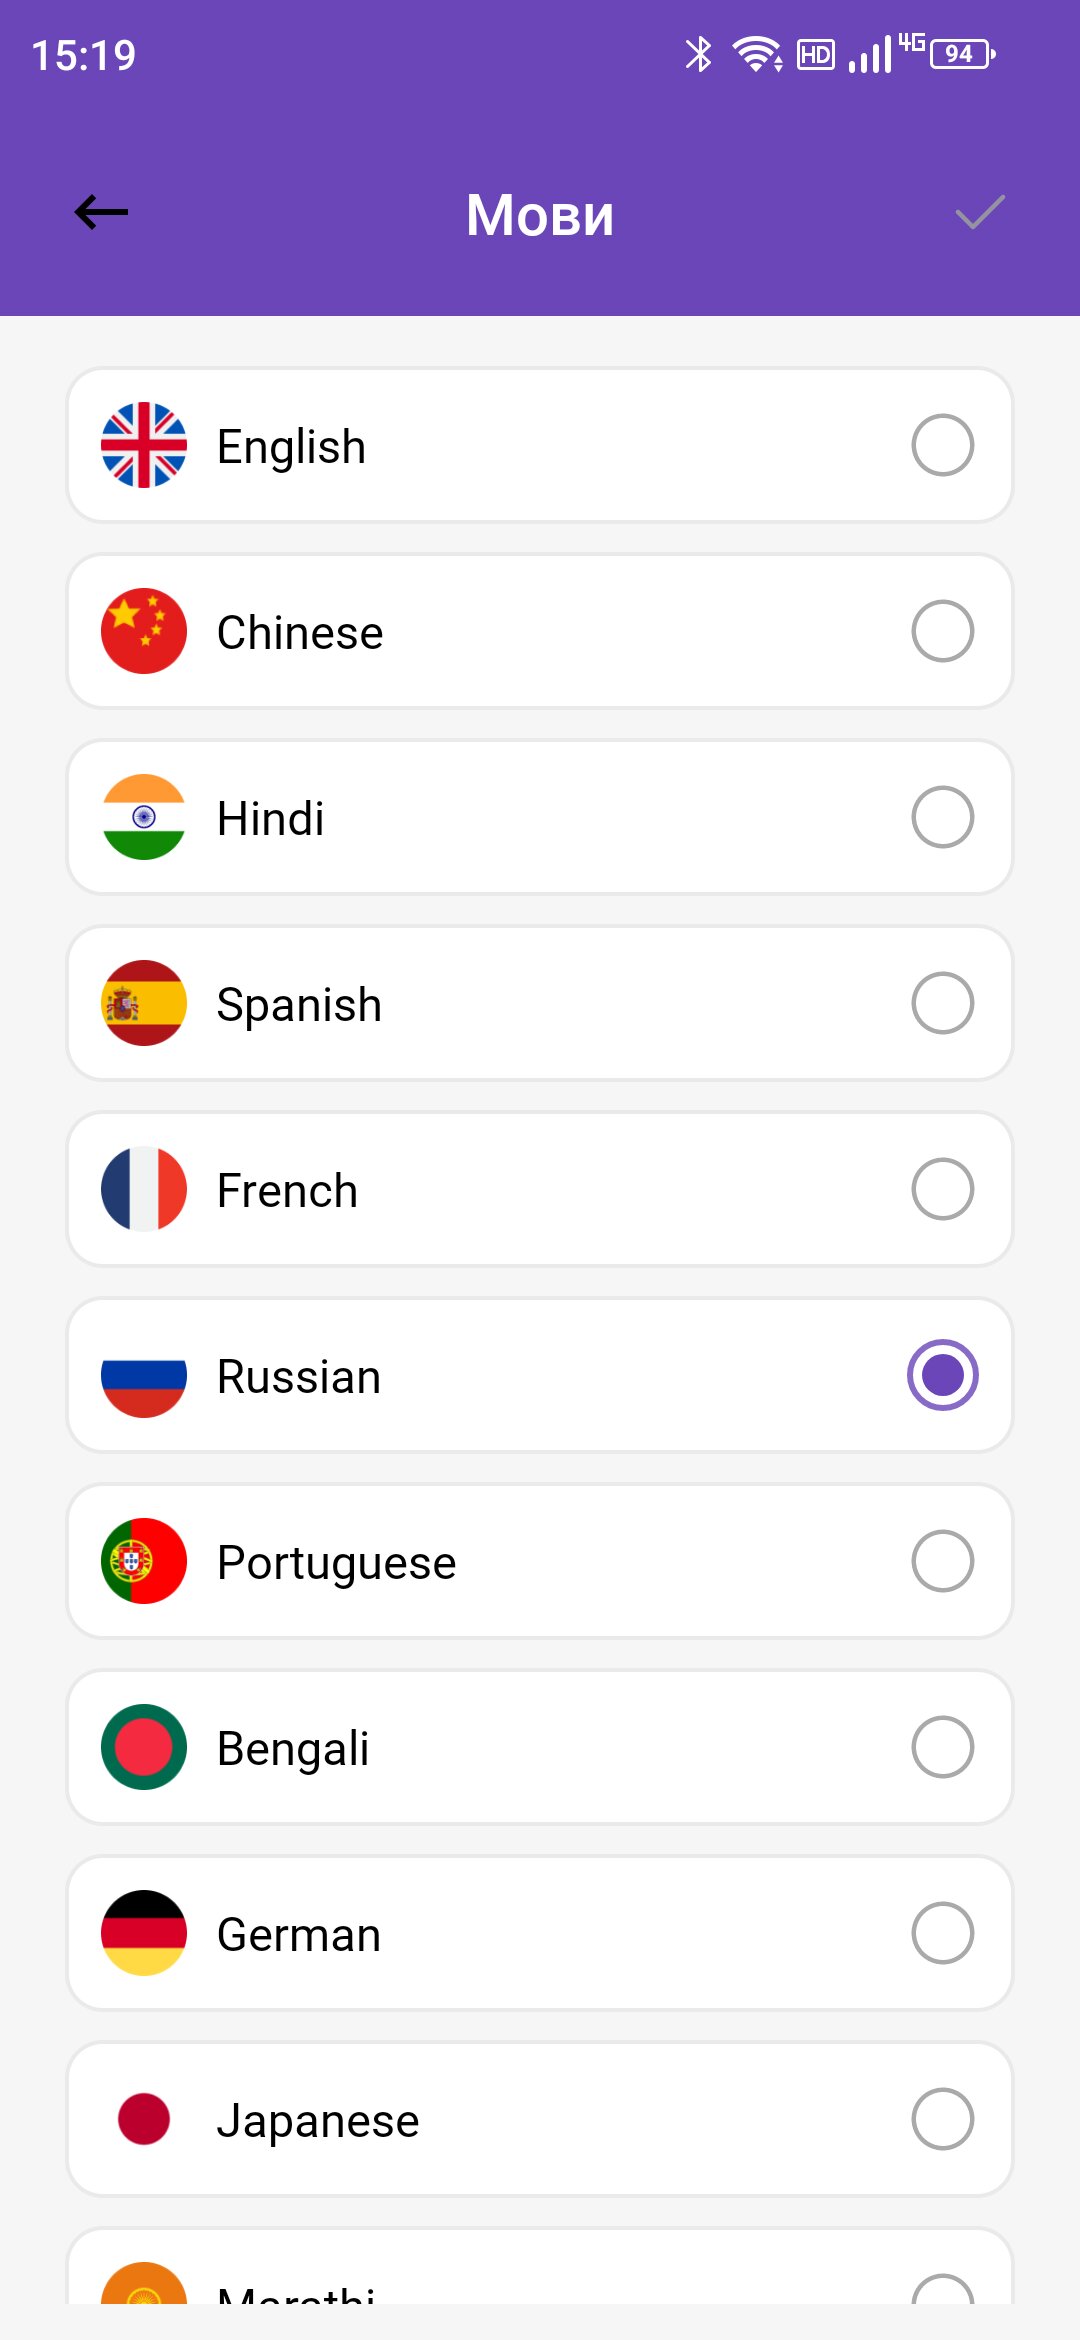Screen dimensions: 1080x2340
Task: Select the Russian radio button
Action: pyautogui.click(x=942, y=1375)
